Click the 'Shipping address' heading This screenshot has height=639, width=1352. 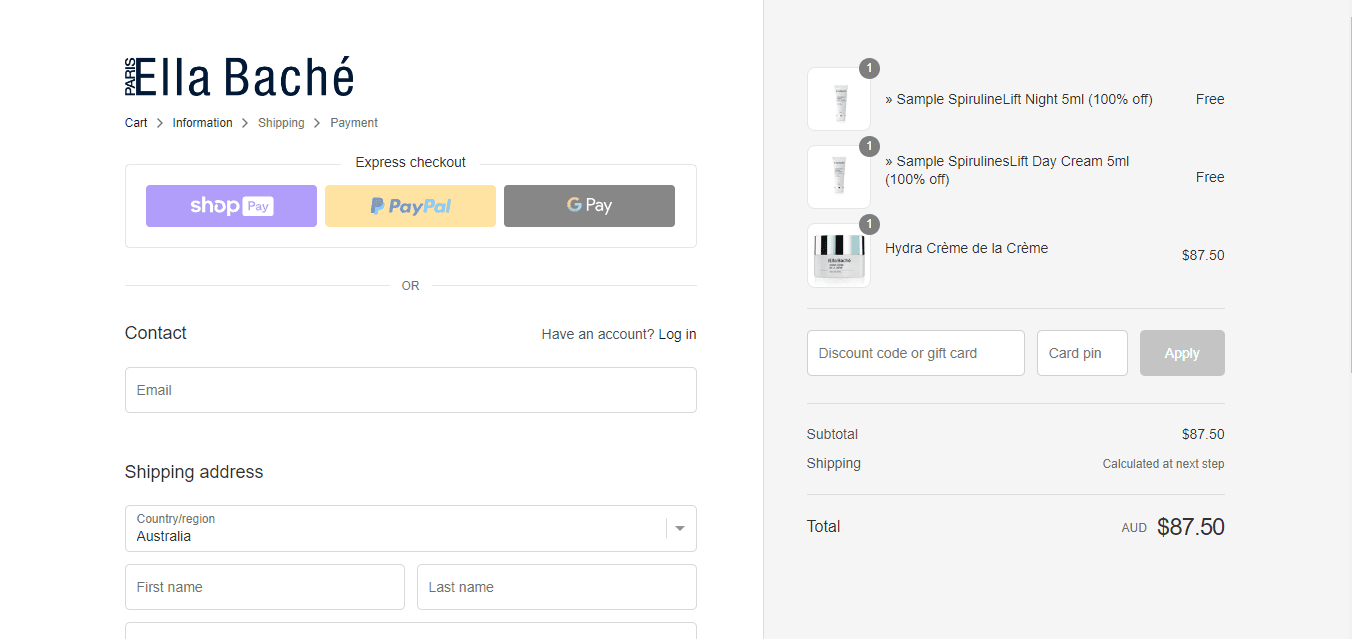[194, 472]
